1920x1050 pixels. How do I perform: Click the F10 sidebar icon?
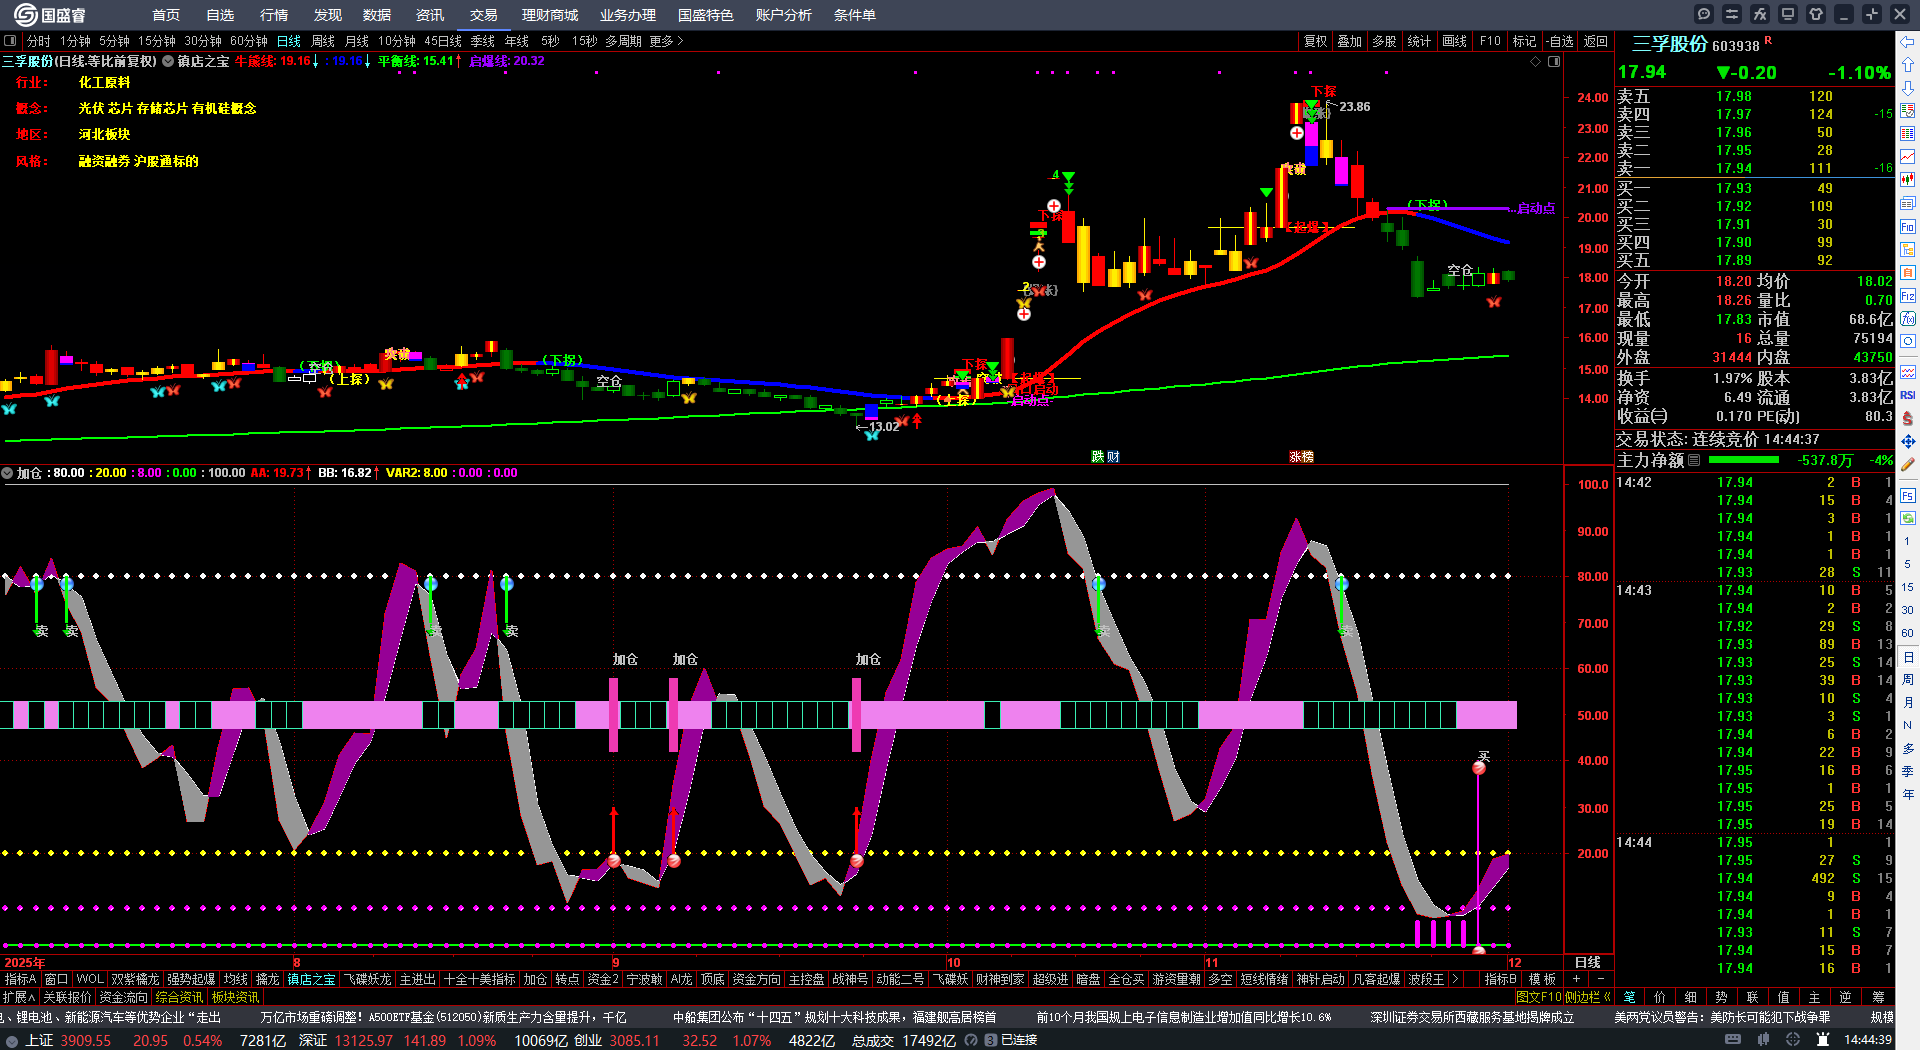coord(1908,227)
